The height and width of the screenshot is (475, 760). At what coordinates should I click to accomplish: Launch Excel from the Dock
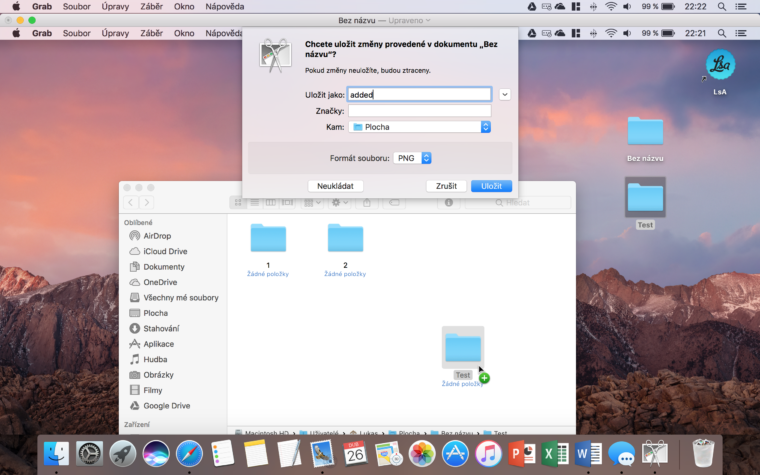point(554,454)
